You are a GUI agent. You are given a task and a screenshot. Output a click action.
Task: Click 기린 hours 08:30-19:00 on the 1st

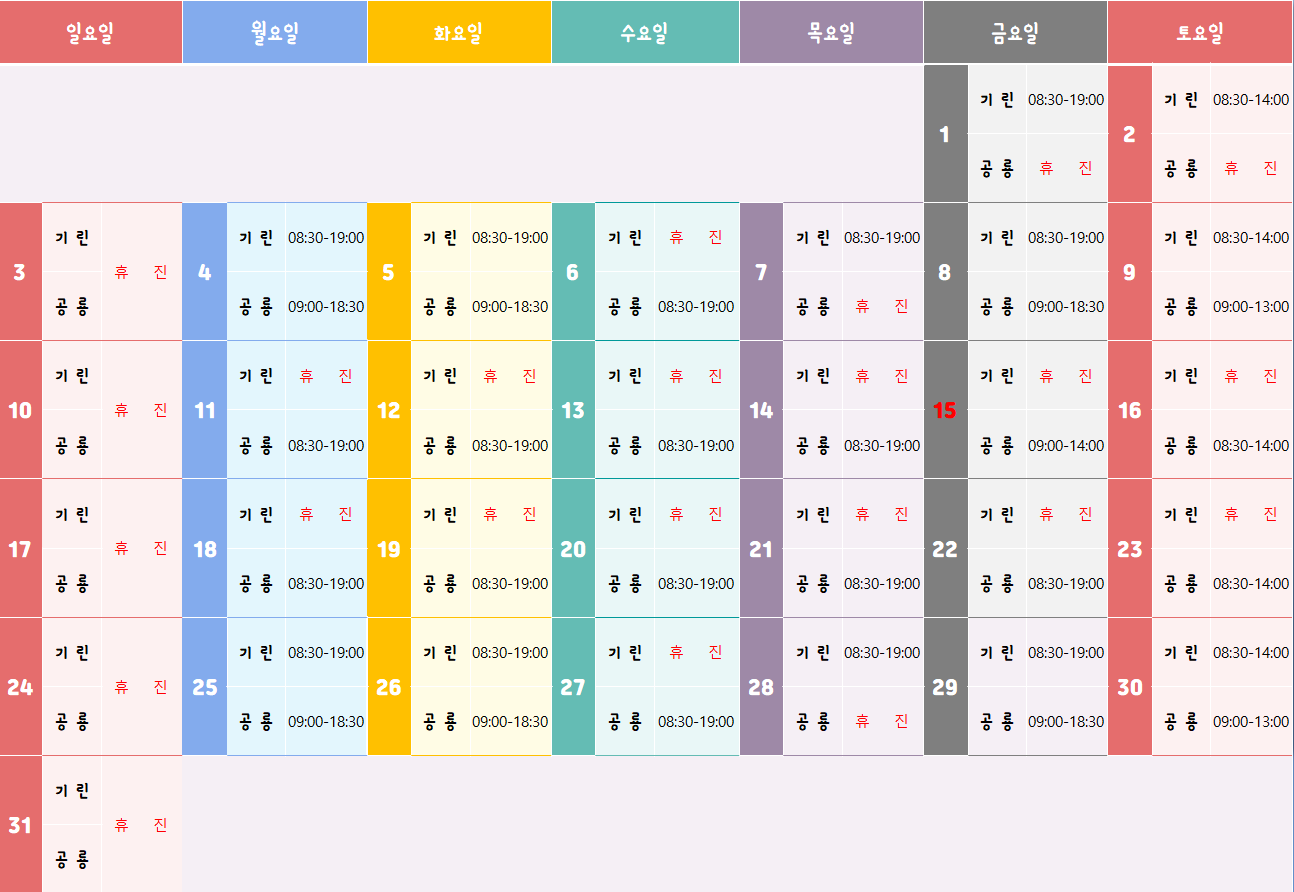tap(1066, 99)
